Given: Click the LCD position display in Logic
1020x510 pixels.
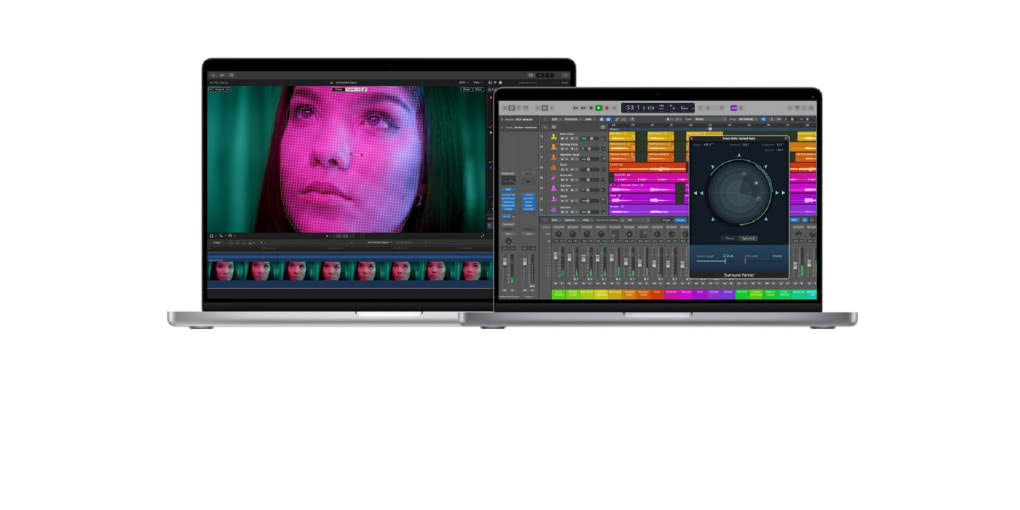Looking at the screenshot, I should pyautogui.click(x=656, y=108).
